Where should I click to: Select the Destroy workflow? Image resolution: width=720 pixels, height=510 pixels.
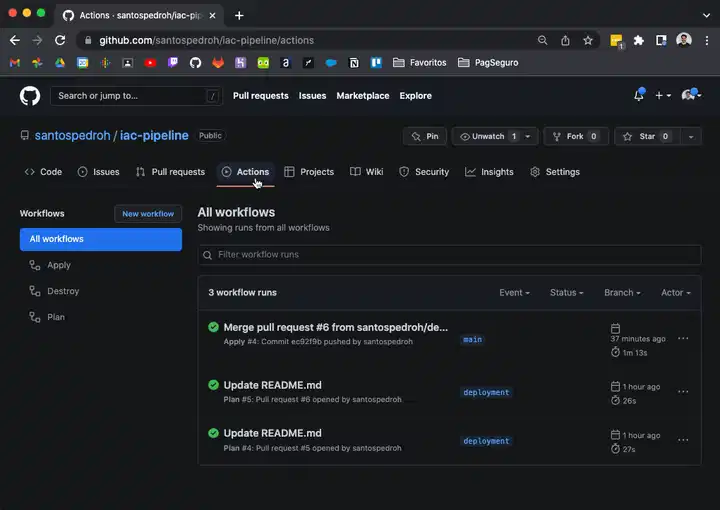[101, 291]
